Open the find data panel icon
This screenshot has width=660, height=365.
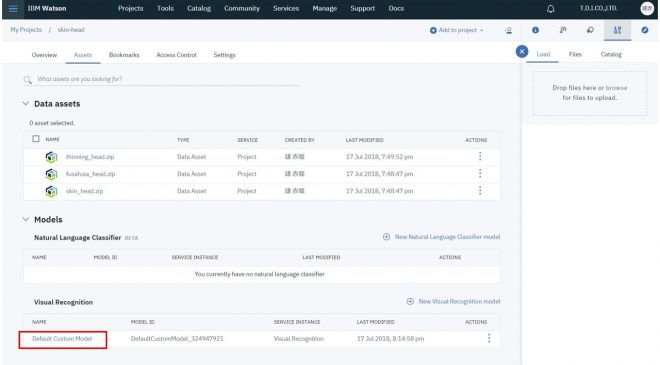[563, 30]
